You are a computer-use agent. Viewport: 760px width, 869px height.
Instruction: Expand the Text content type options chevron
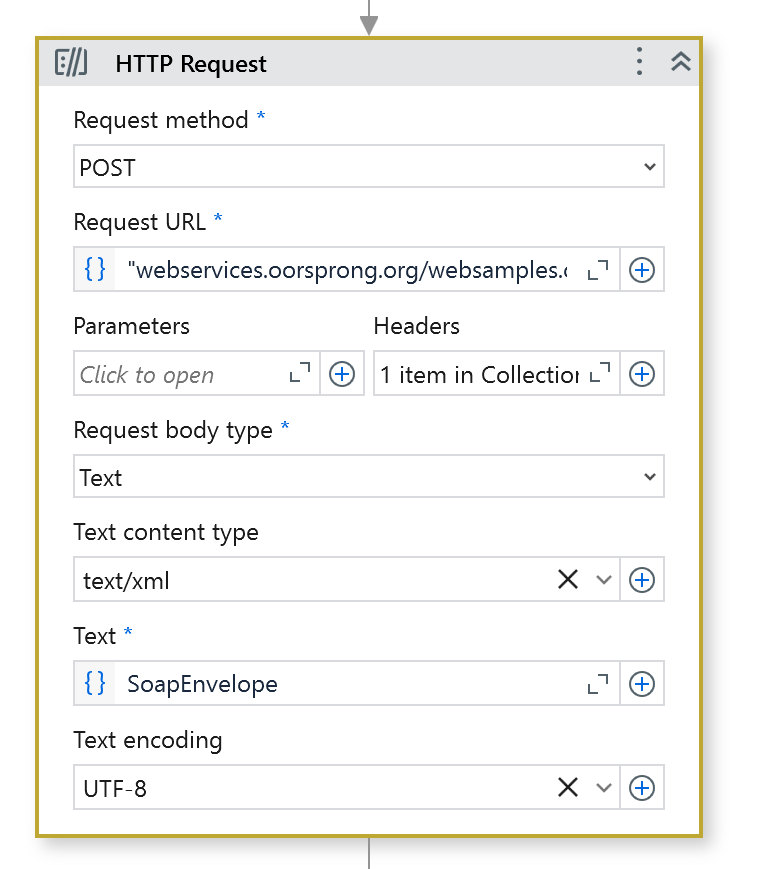pos(603,580)
